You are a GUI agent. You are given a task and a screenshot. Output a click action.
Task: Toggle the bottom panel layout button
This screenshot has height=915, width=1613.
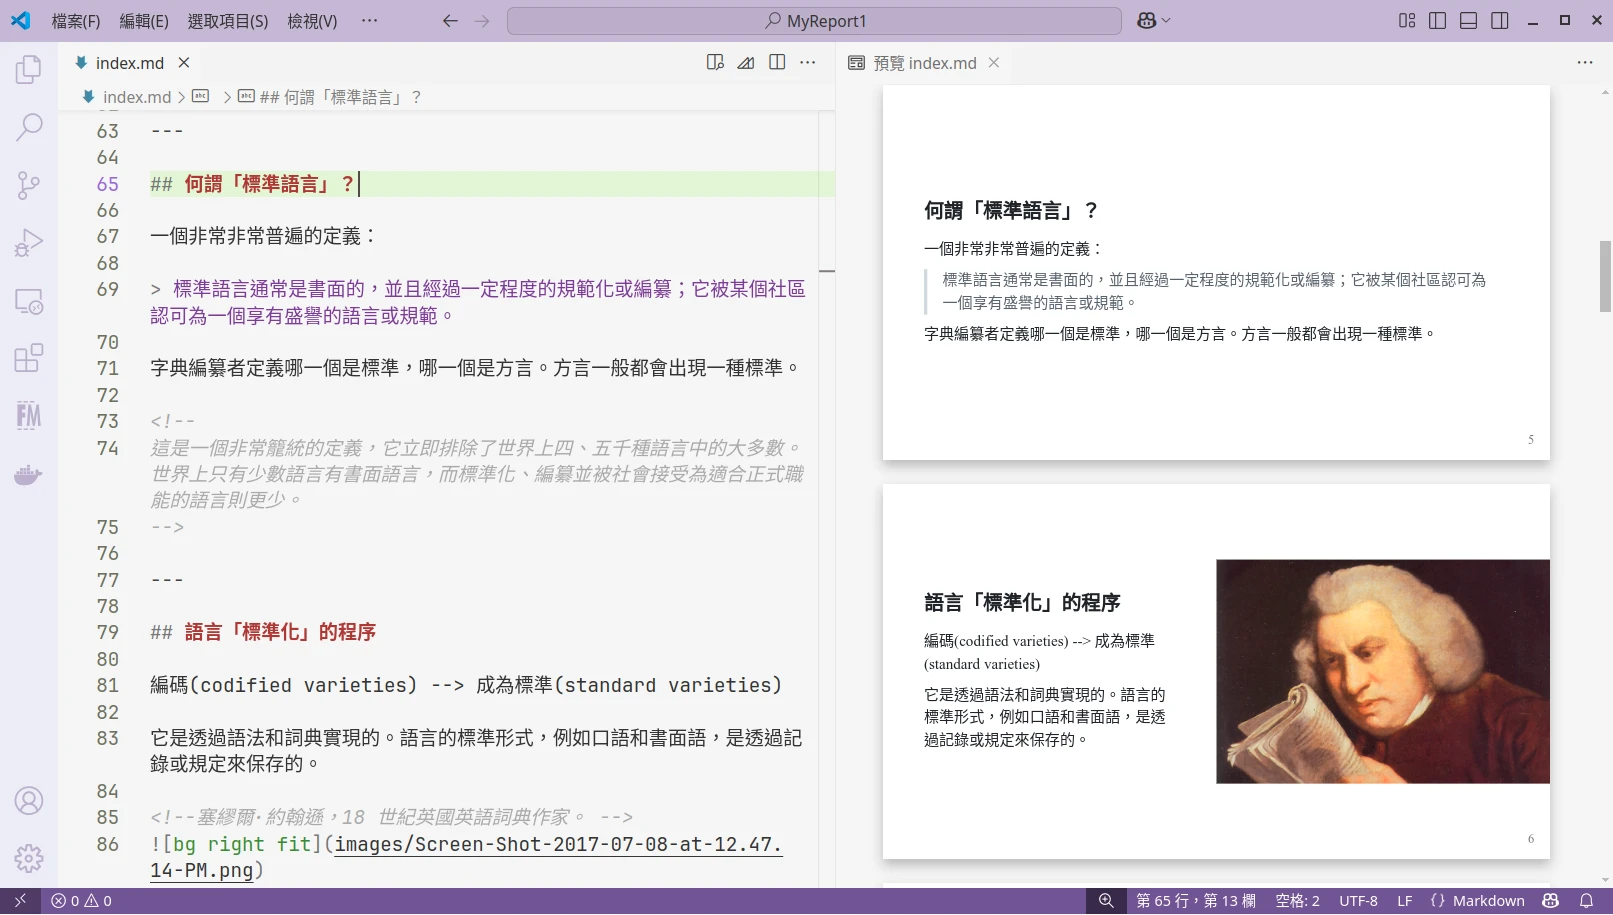coord(1468,21)
